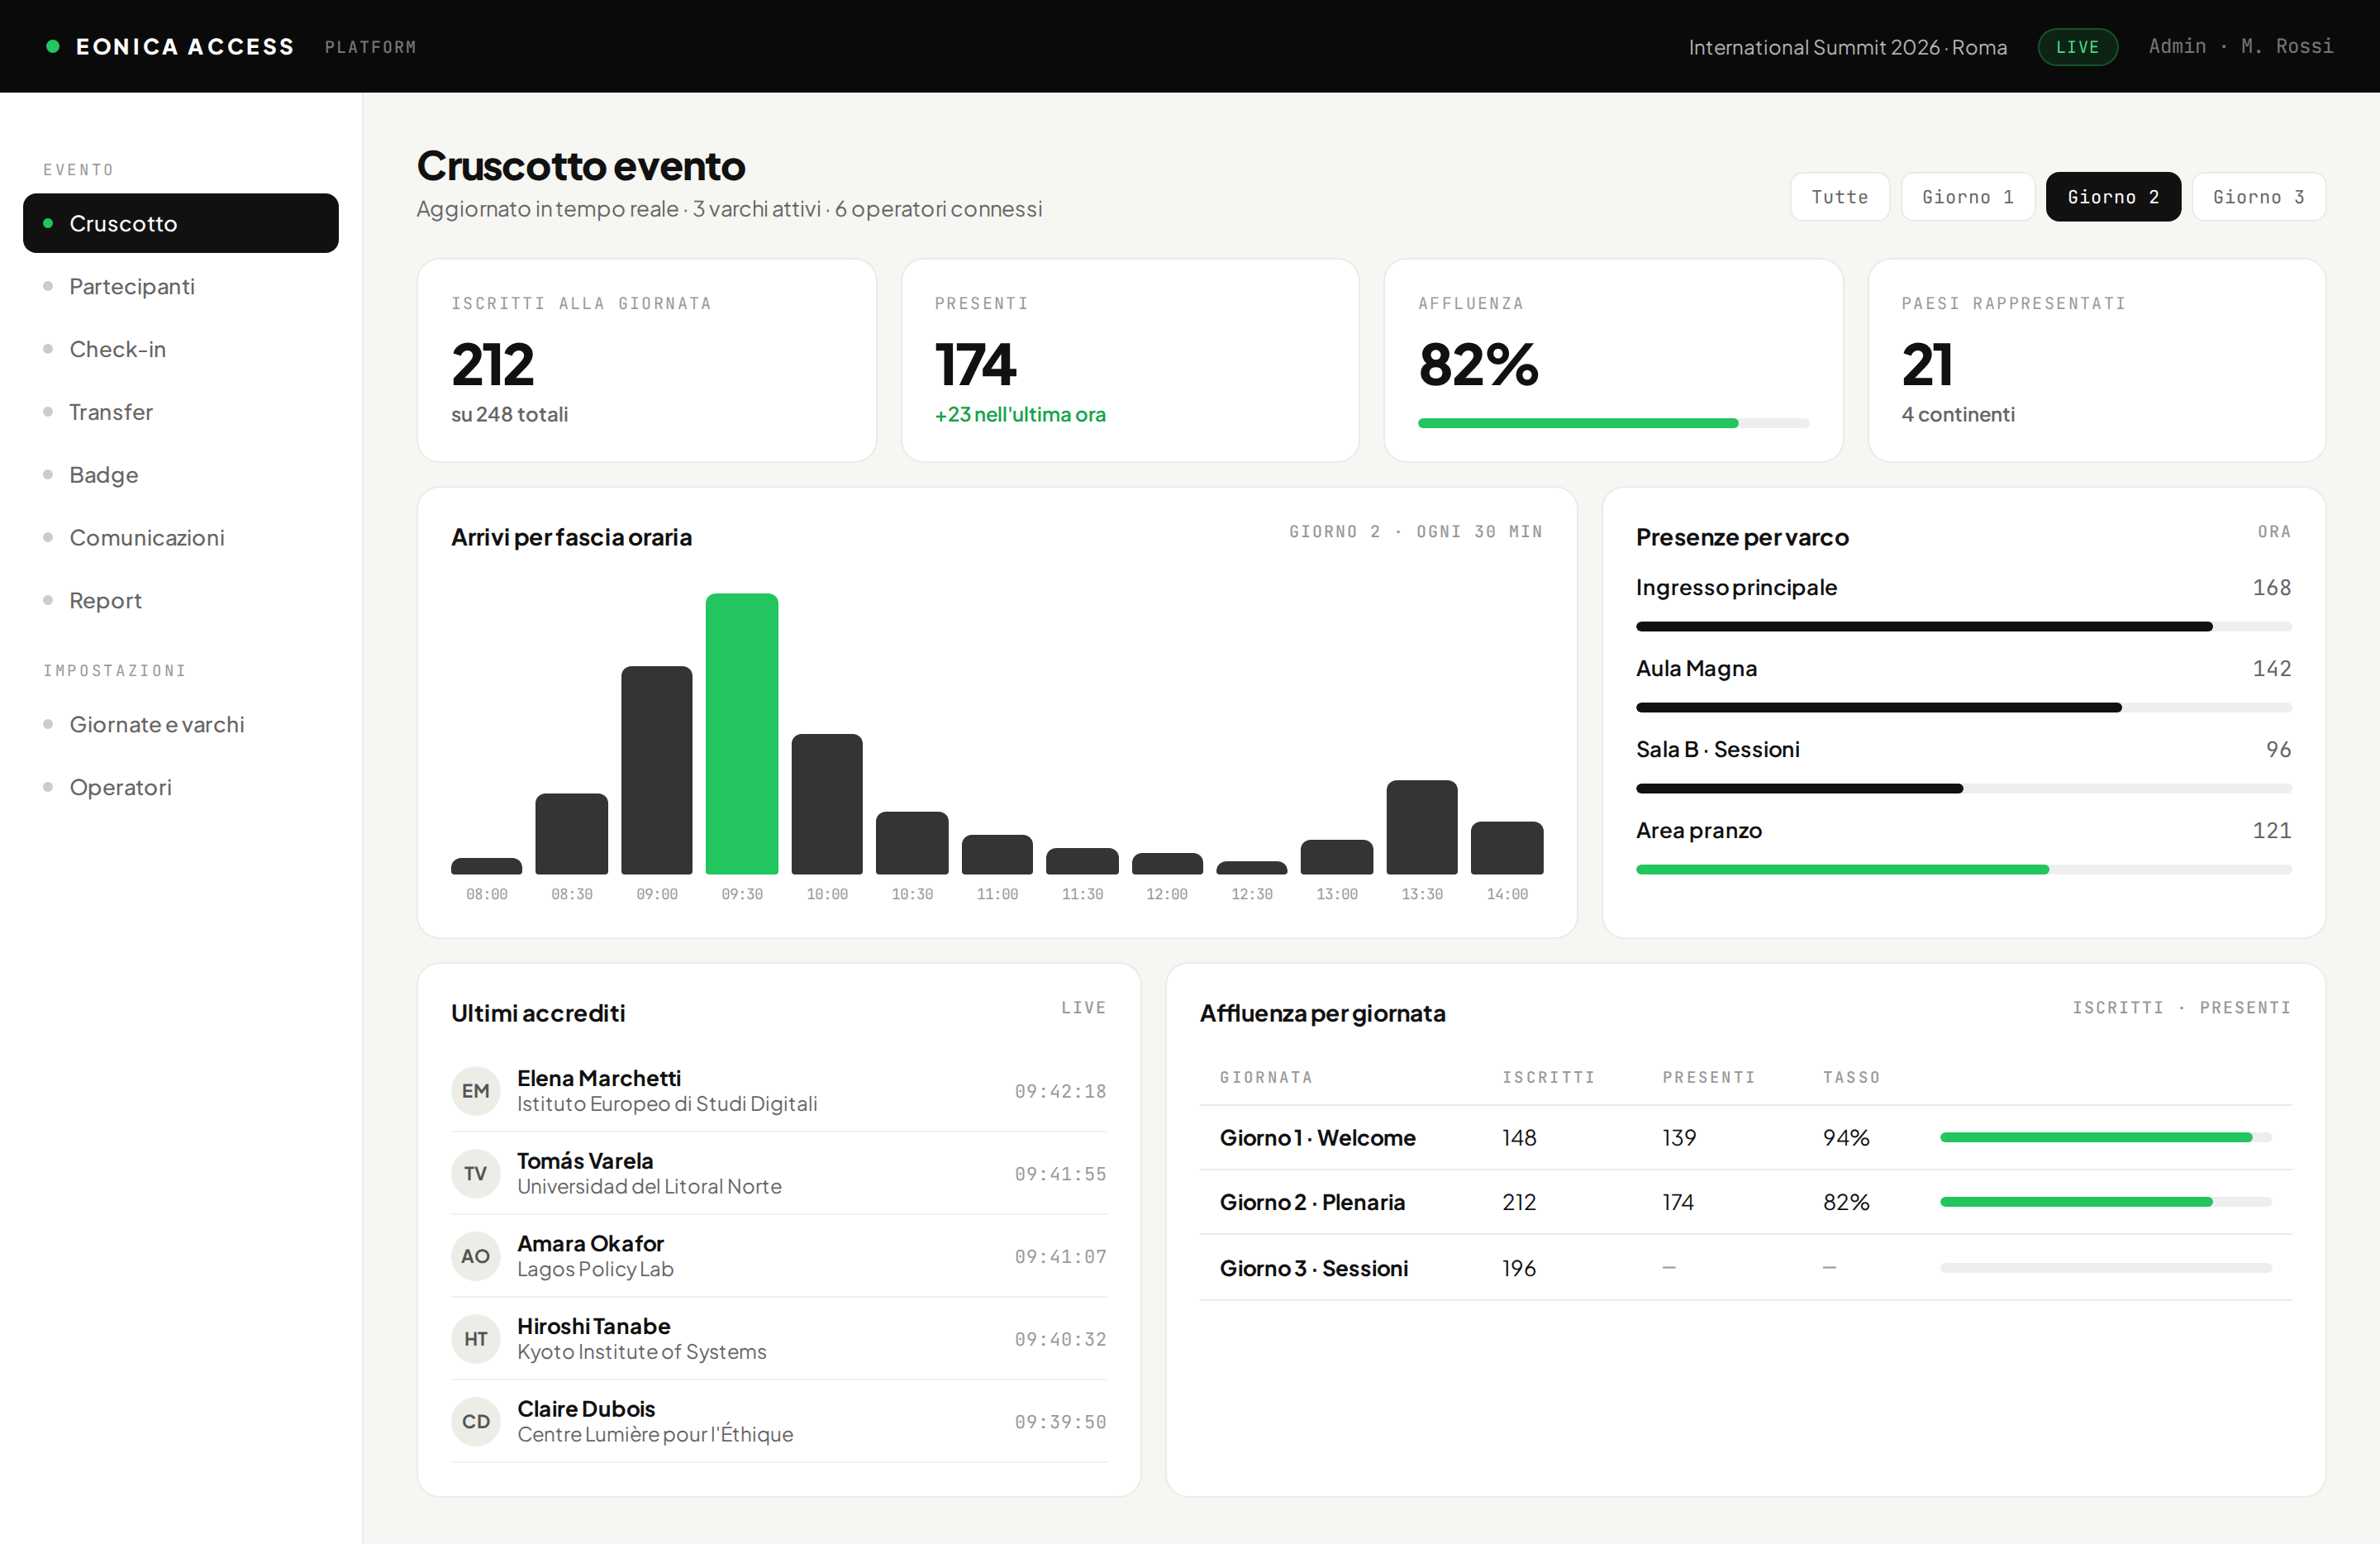Open the Report section
The height and width of the screenshot is (1544, 2380).
pyautogui.click(x=181, y=601)
